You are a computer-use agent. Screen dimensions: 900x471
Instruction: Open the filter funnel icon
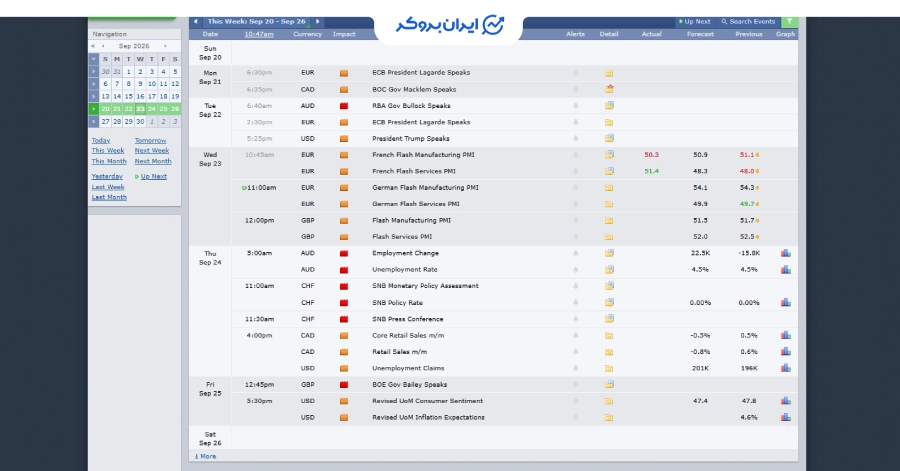790,22
